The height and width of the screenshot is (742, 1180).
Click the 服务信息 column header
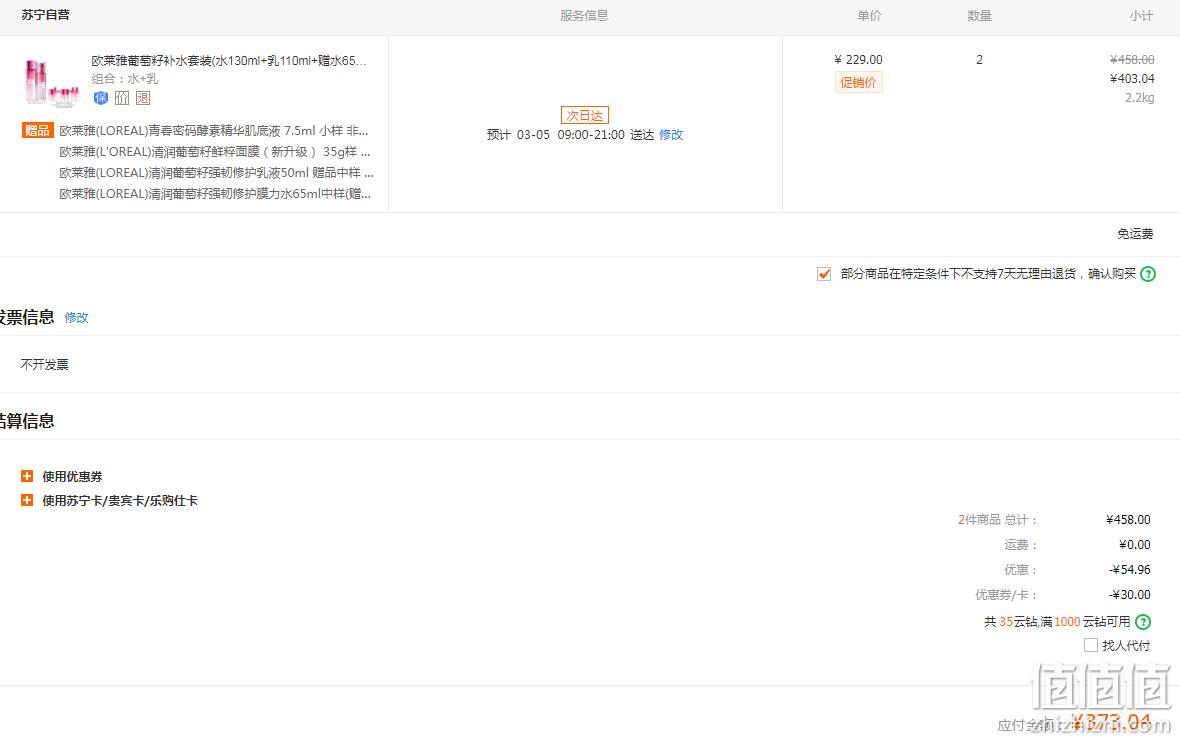pos(584,16)
